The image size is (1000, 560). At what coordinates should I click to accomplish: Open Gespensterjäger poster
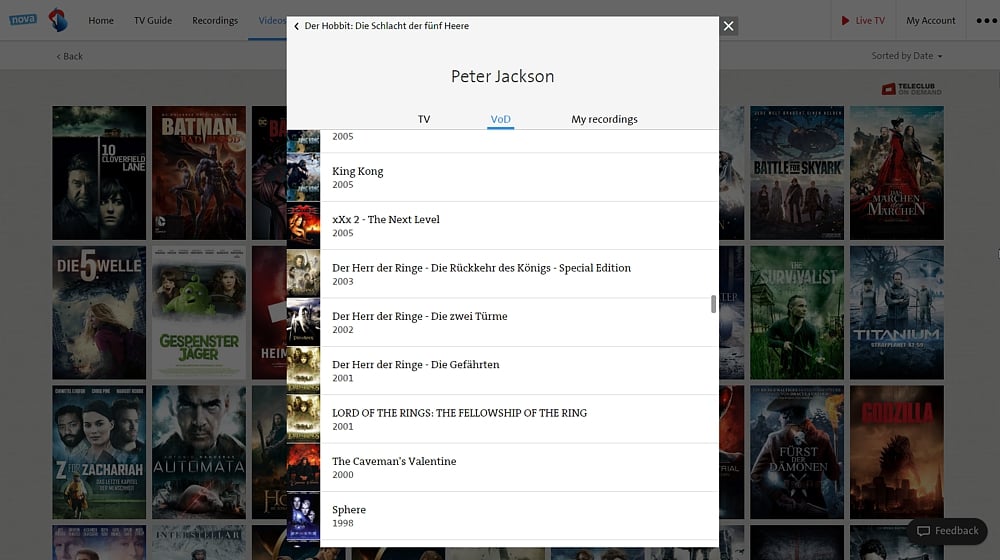(199, 313)
